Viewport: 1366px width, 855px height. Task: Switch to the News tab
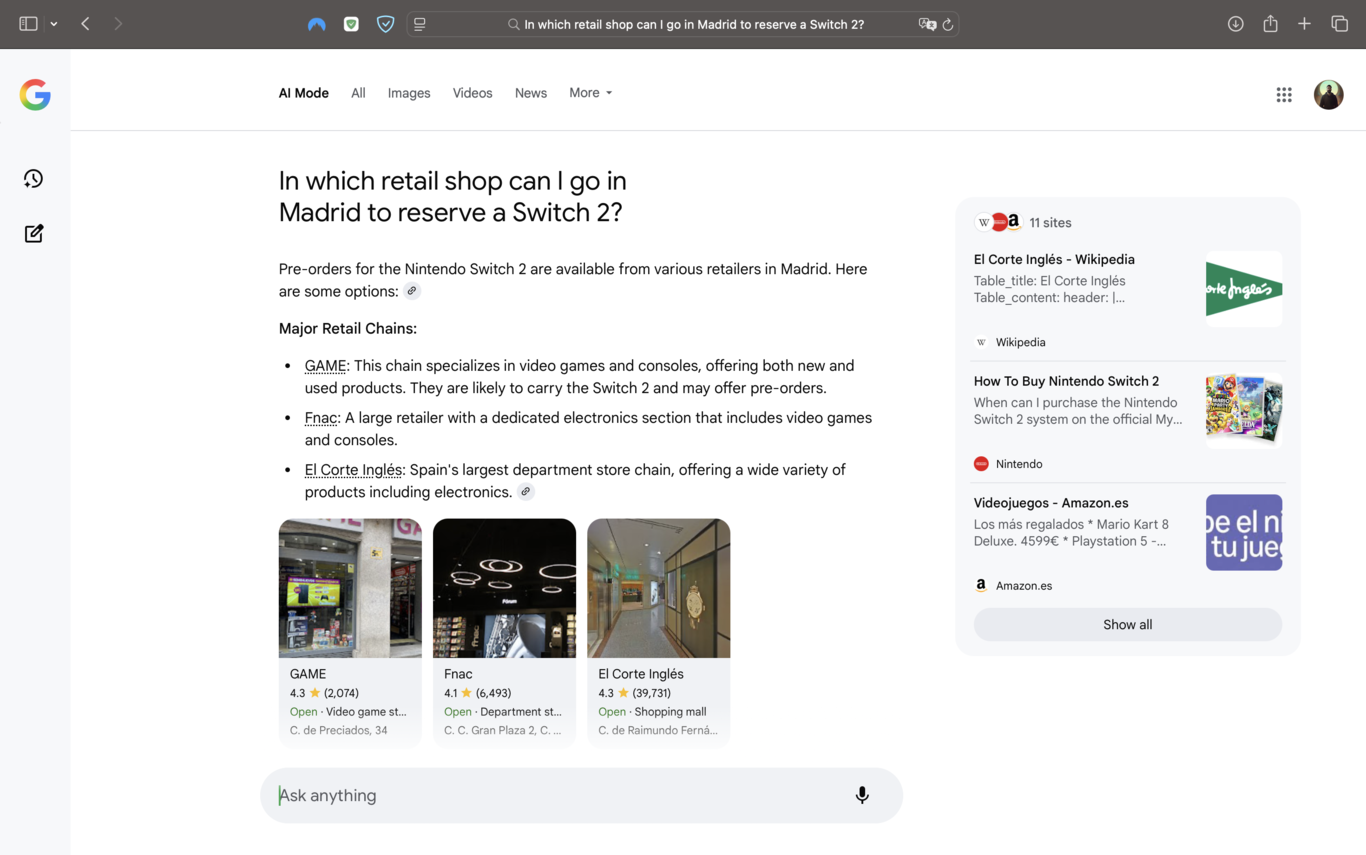pyautogui.click(x=531, y=93)
